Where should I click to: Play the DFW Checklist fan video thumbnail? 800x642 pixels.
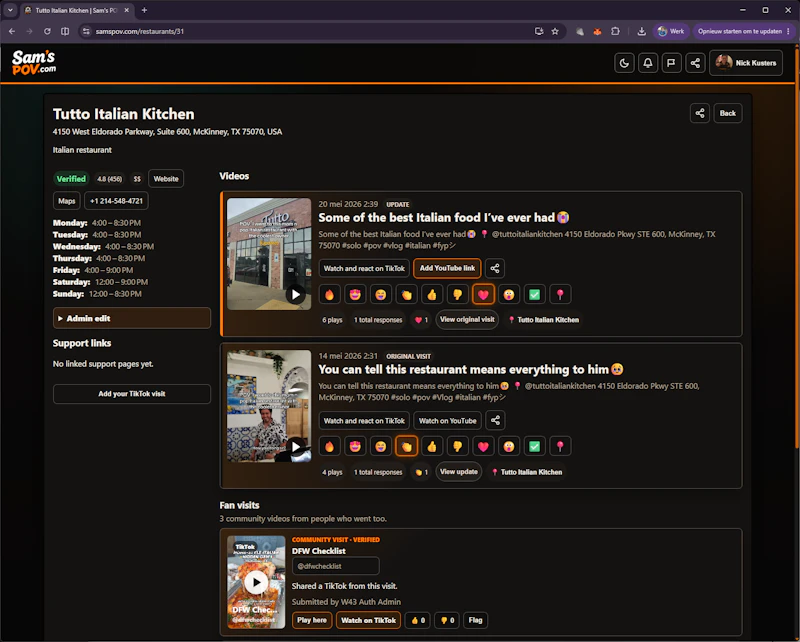[256, 582]
